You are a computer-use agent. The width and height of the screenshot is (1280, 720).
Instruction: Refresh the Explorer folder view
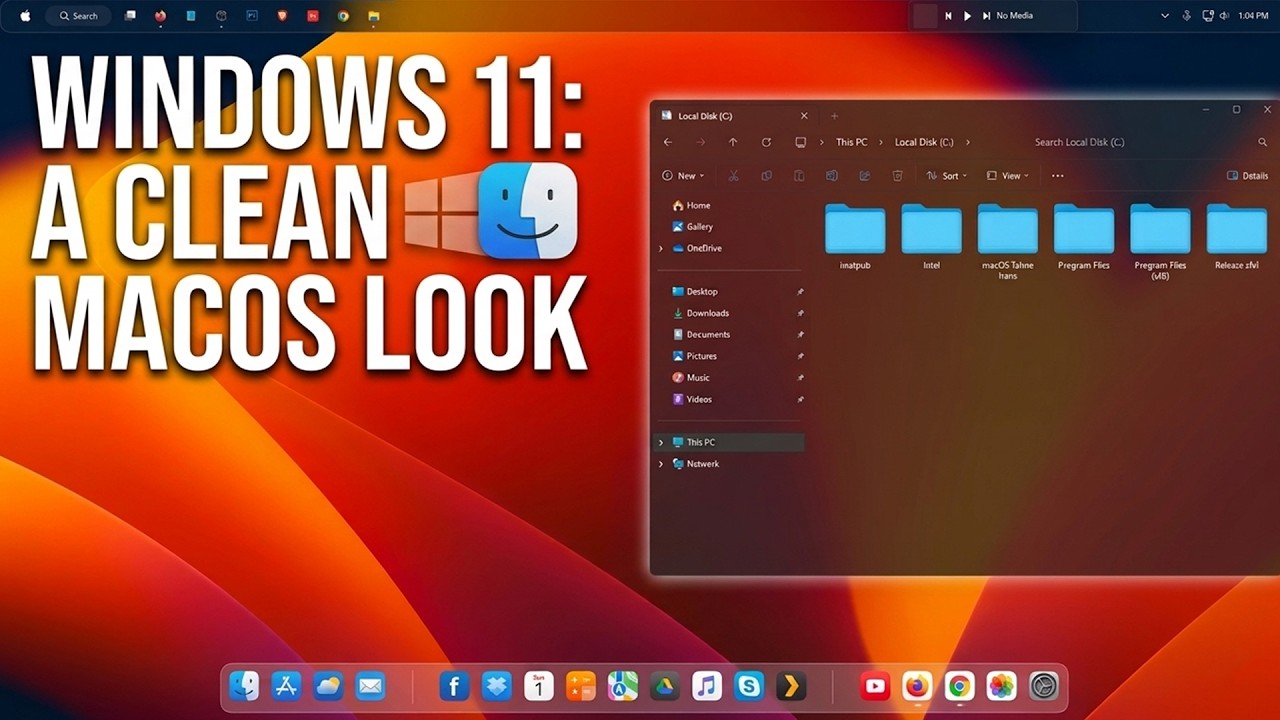click(766, 142)
